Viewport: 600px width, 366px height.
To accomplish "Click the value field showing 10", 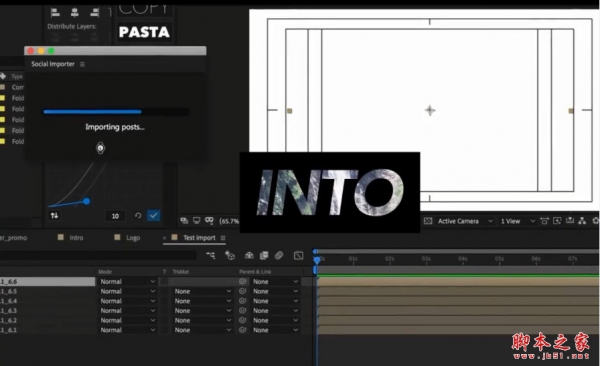I will click(115, 216).
